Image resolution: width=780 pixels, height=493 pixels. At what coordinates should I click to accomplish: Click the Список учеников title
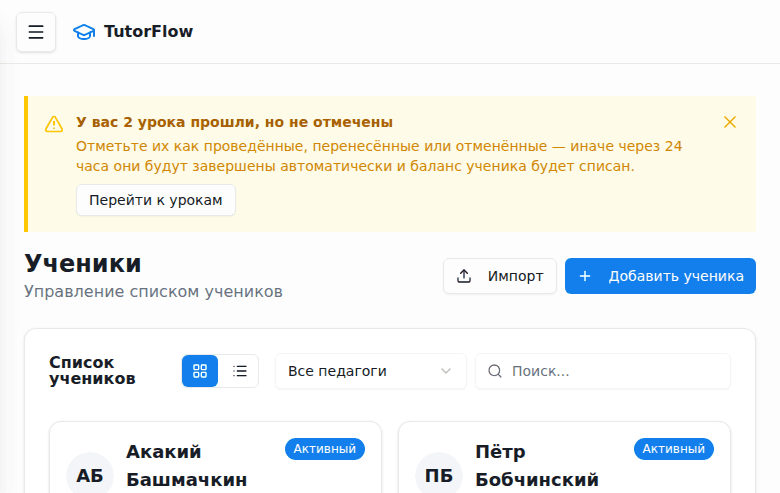click(x=92, y=371)
